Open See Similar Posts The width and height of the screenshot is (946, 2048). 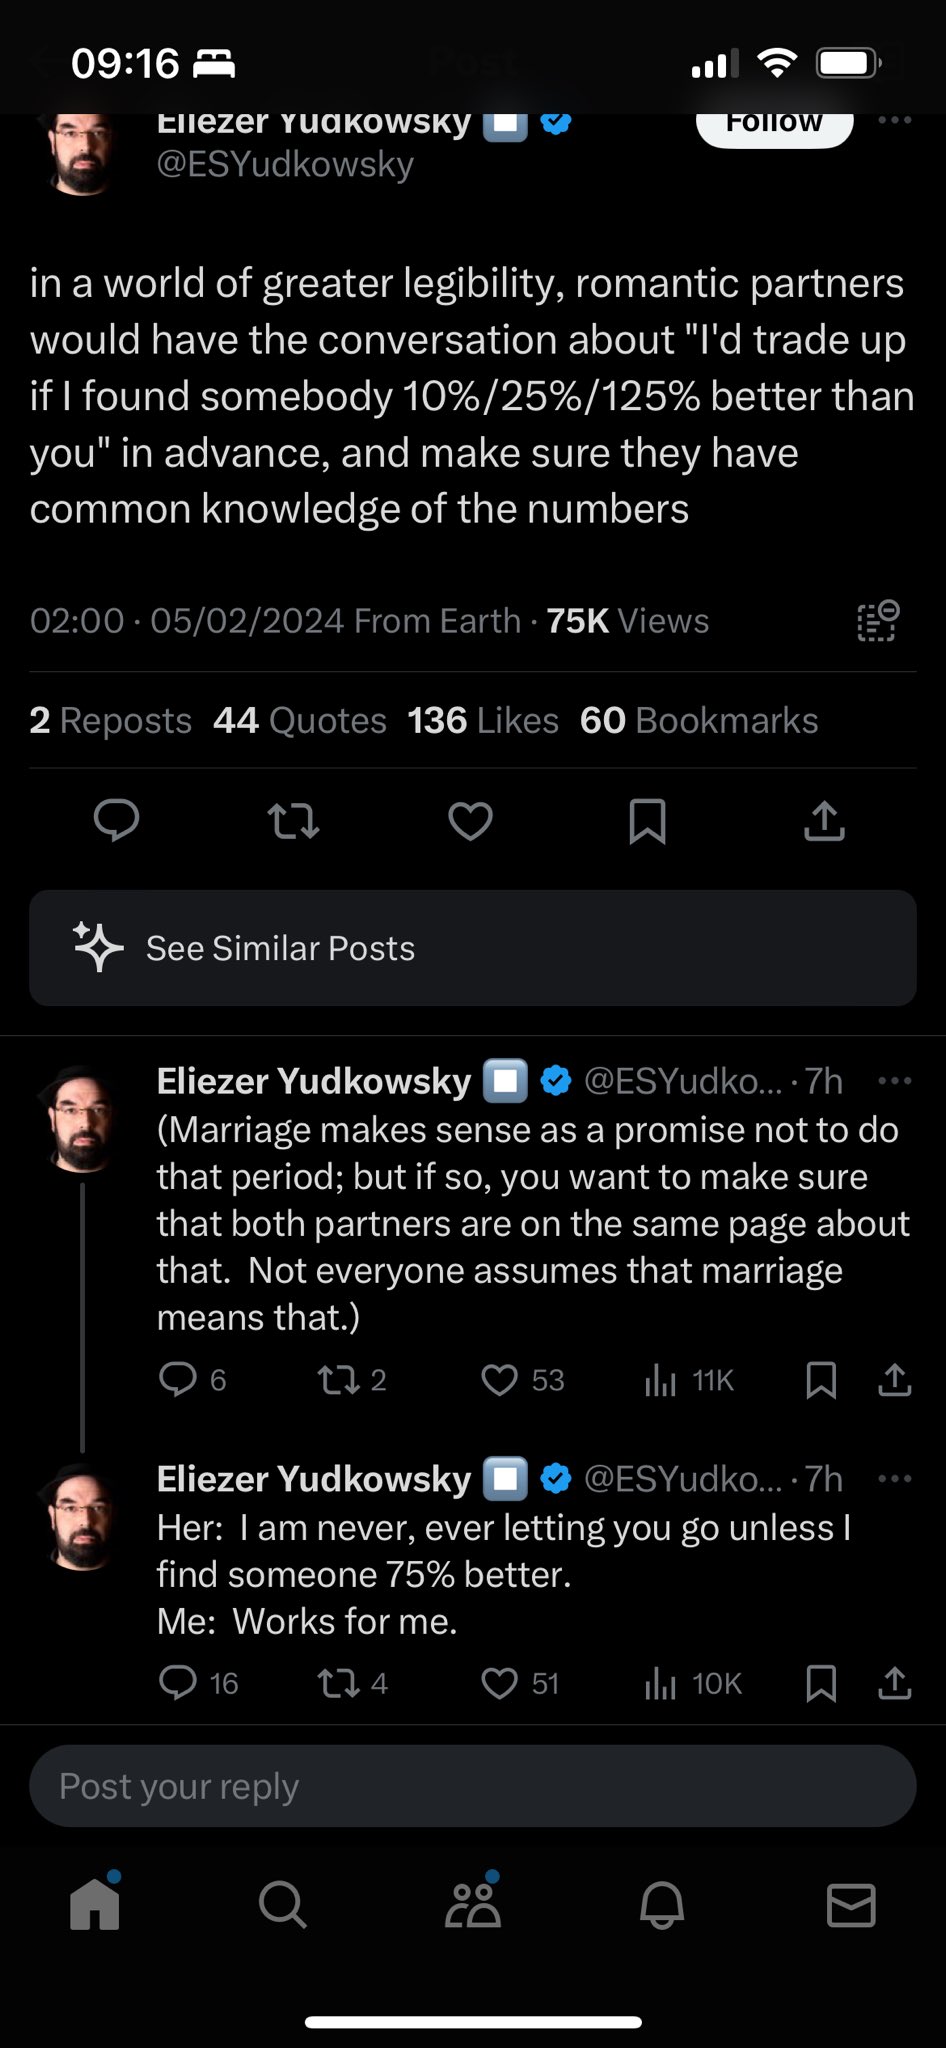pos(473,948)
